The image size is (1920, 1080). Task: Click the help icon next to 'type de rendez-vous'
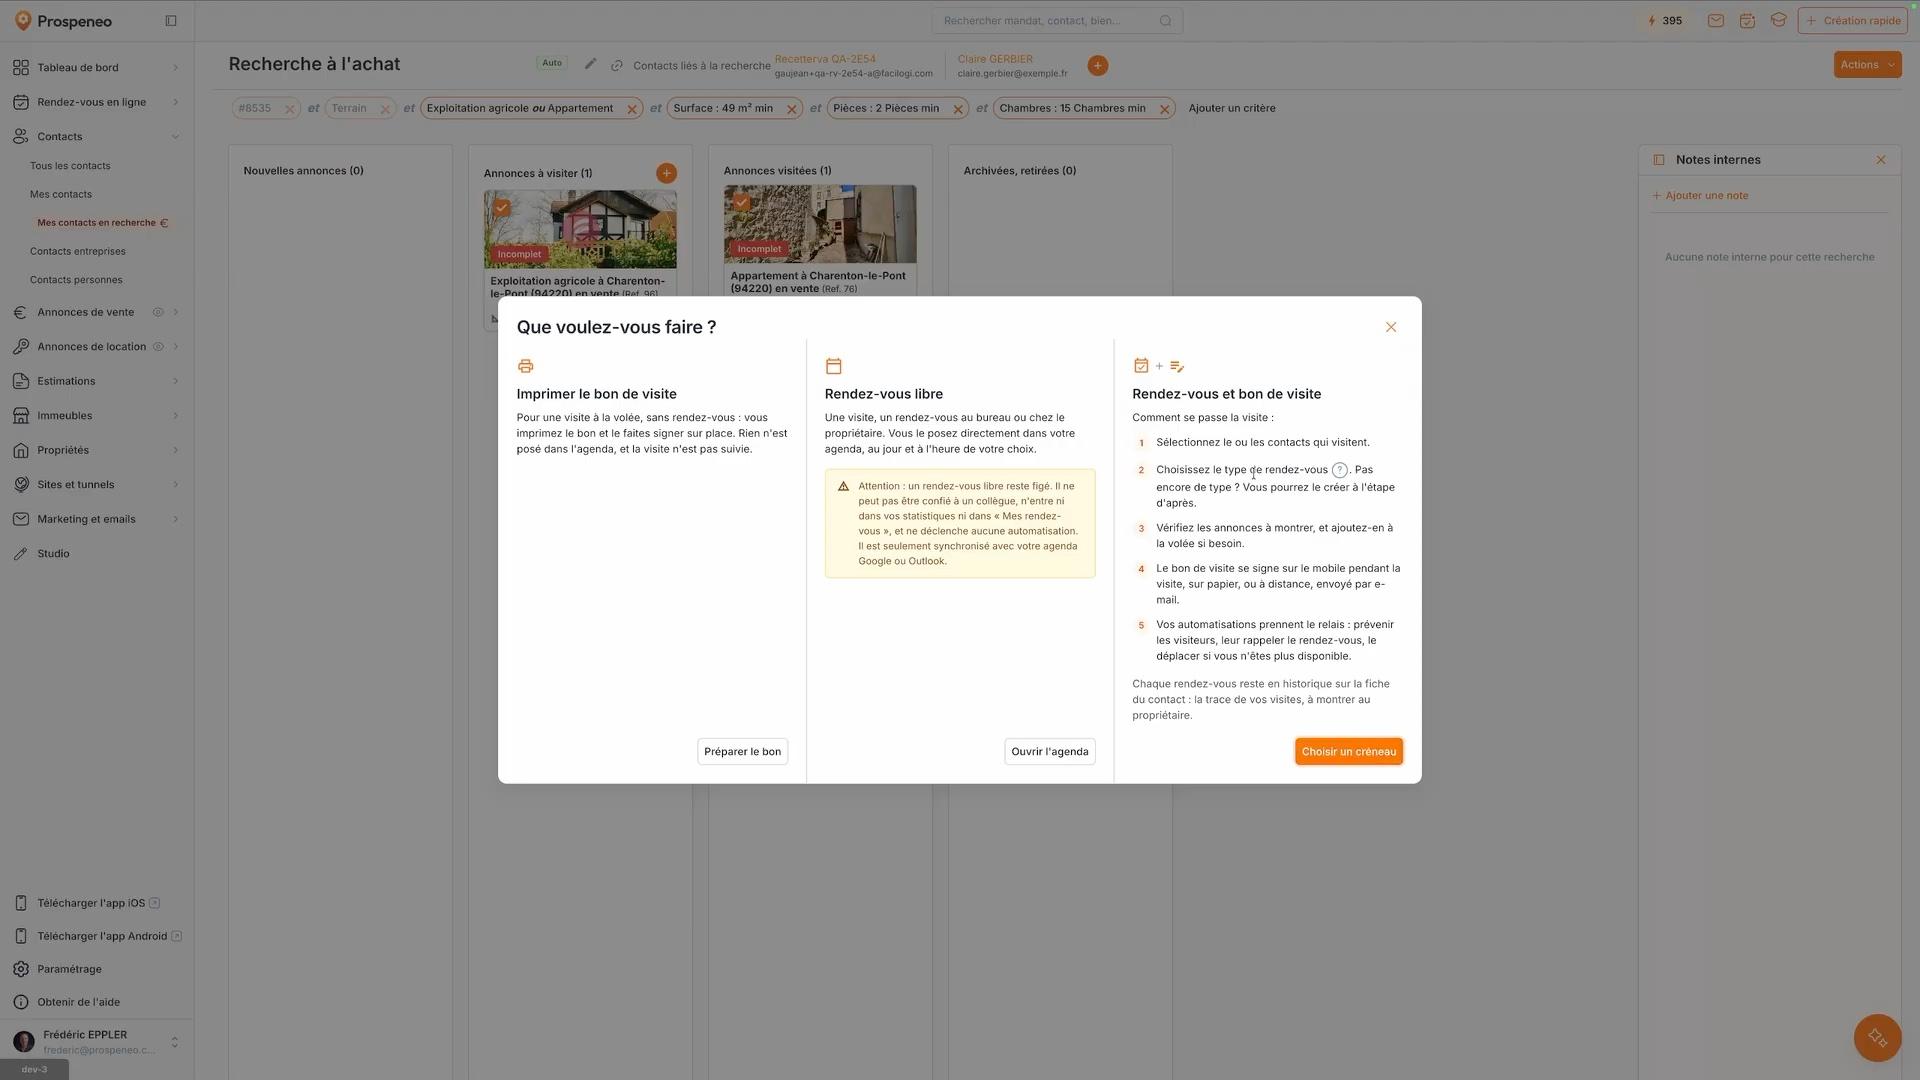pos(1339,470)
